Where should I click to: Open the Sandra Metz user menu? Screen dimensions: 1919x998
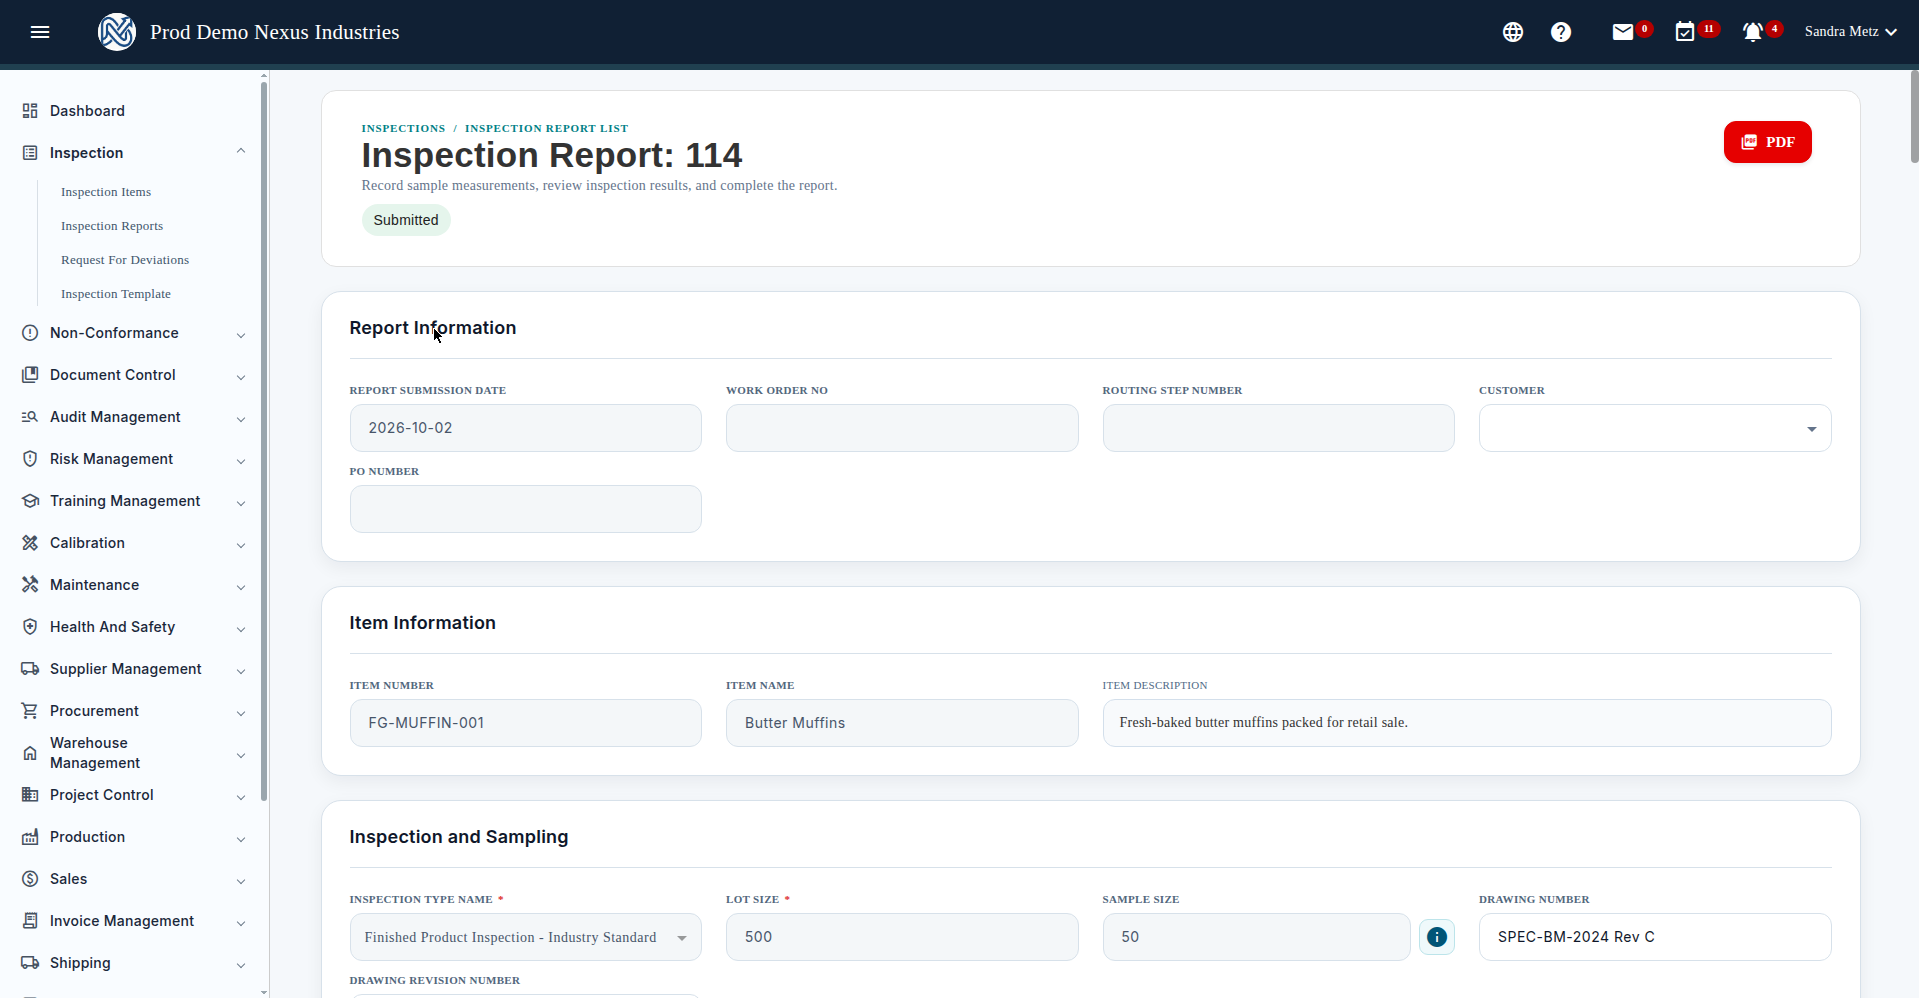pyautogui.click(x=1851, y=32)
